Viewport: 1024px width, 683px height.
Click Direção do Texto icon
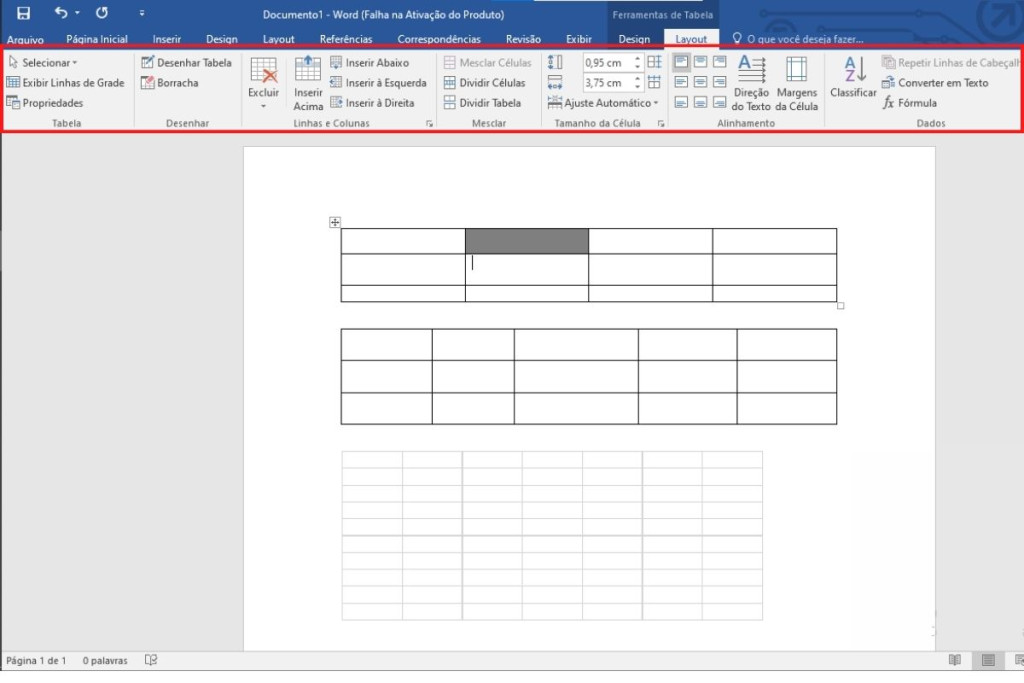pyautogui.click(x=751, y=82)
